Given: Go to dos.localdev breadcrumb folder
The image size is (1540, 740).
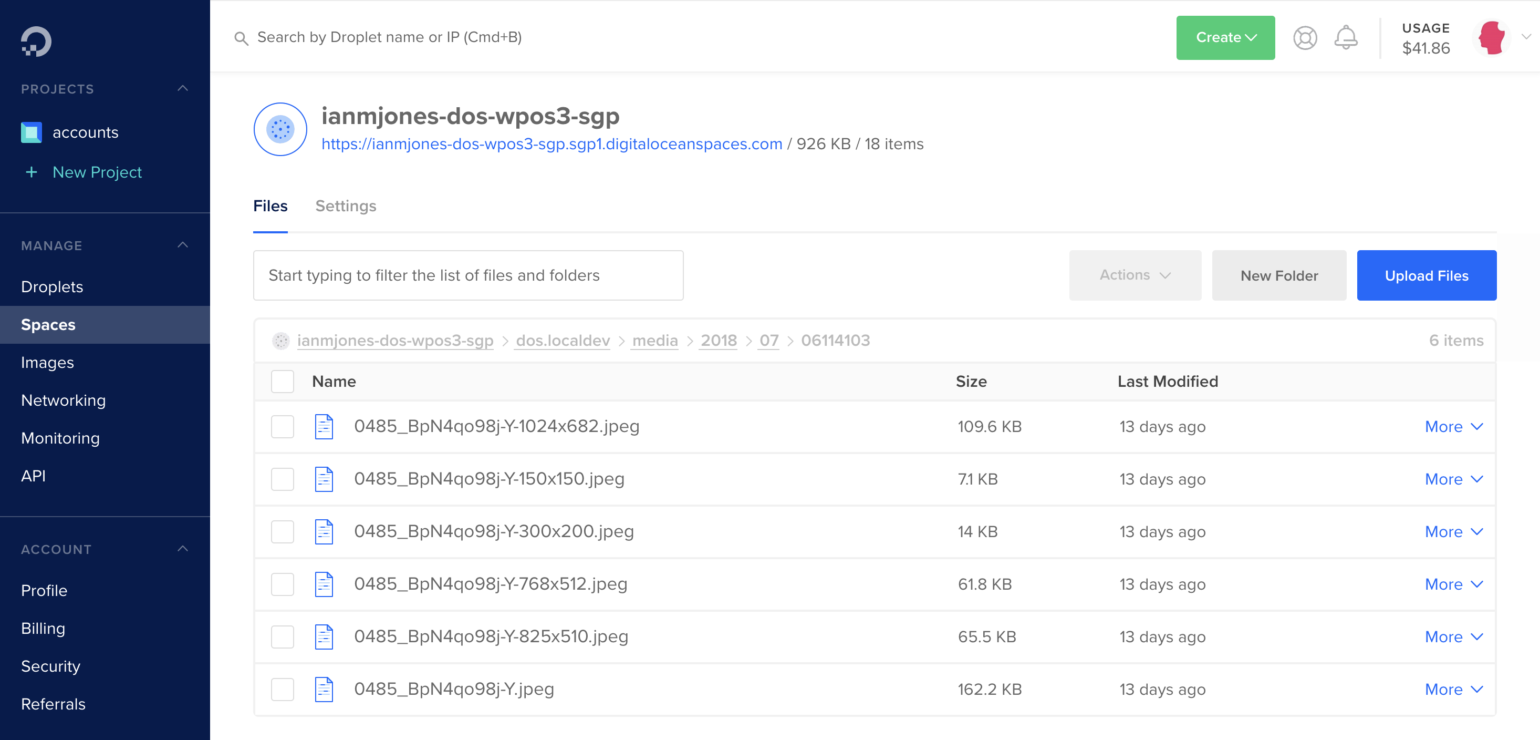Looking at the screenshot, I should tap(563, 341).
